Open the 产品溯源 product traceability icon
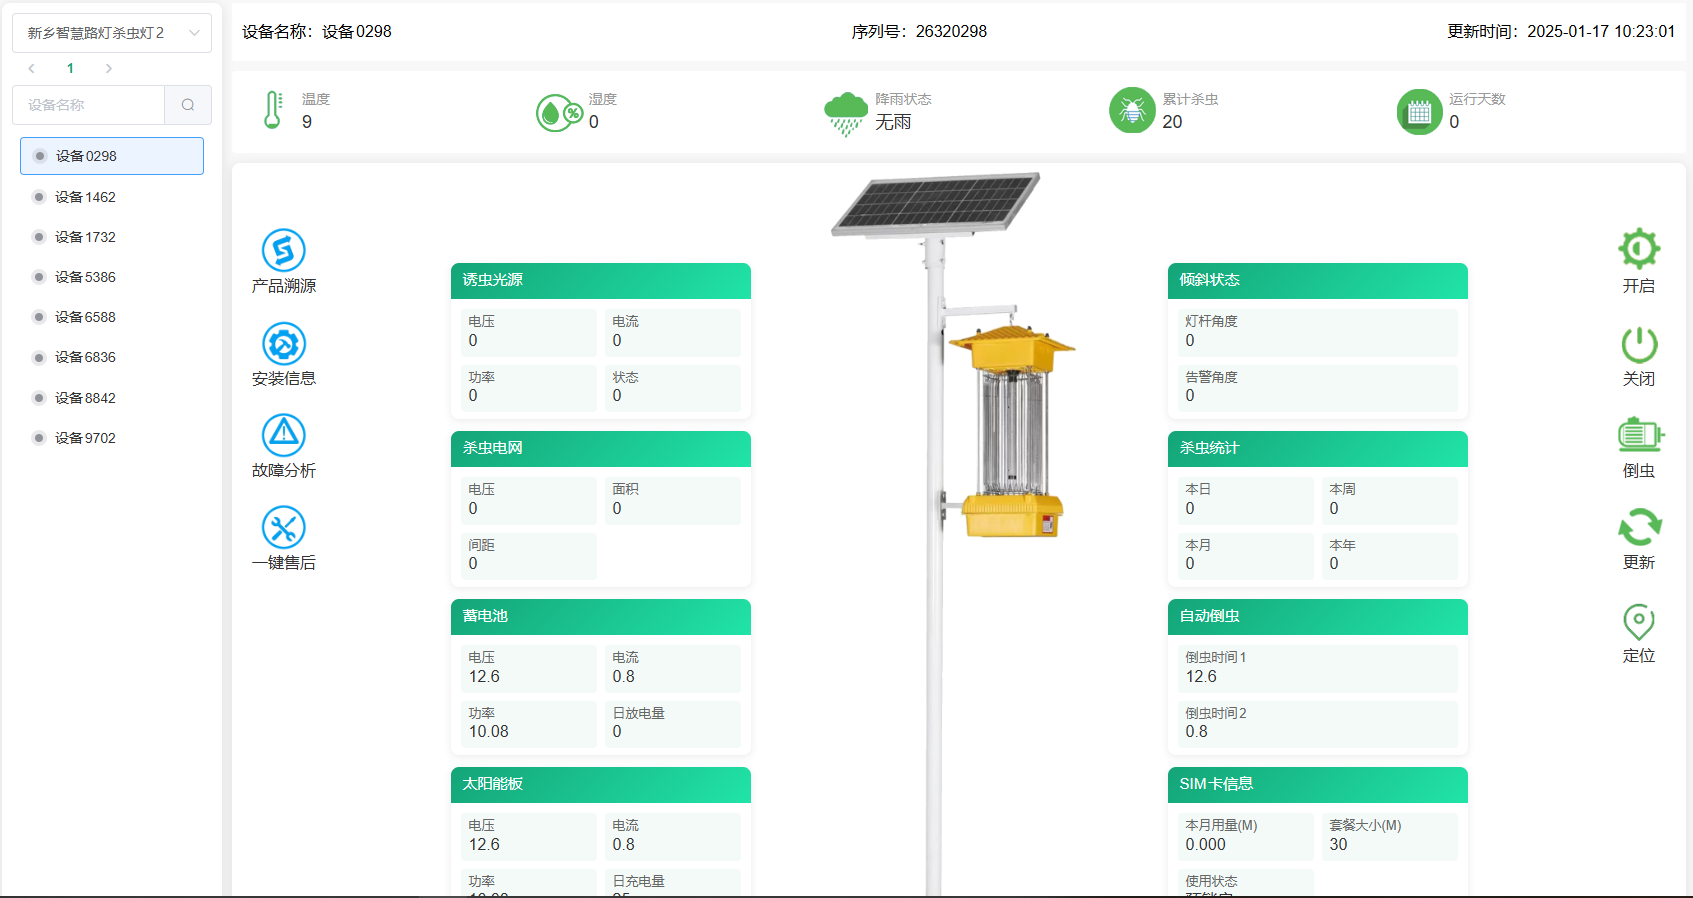 283,251
